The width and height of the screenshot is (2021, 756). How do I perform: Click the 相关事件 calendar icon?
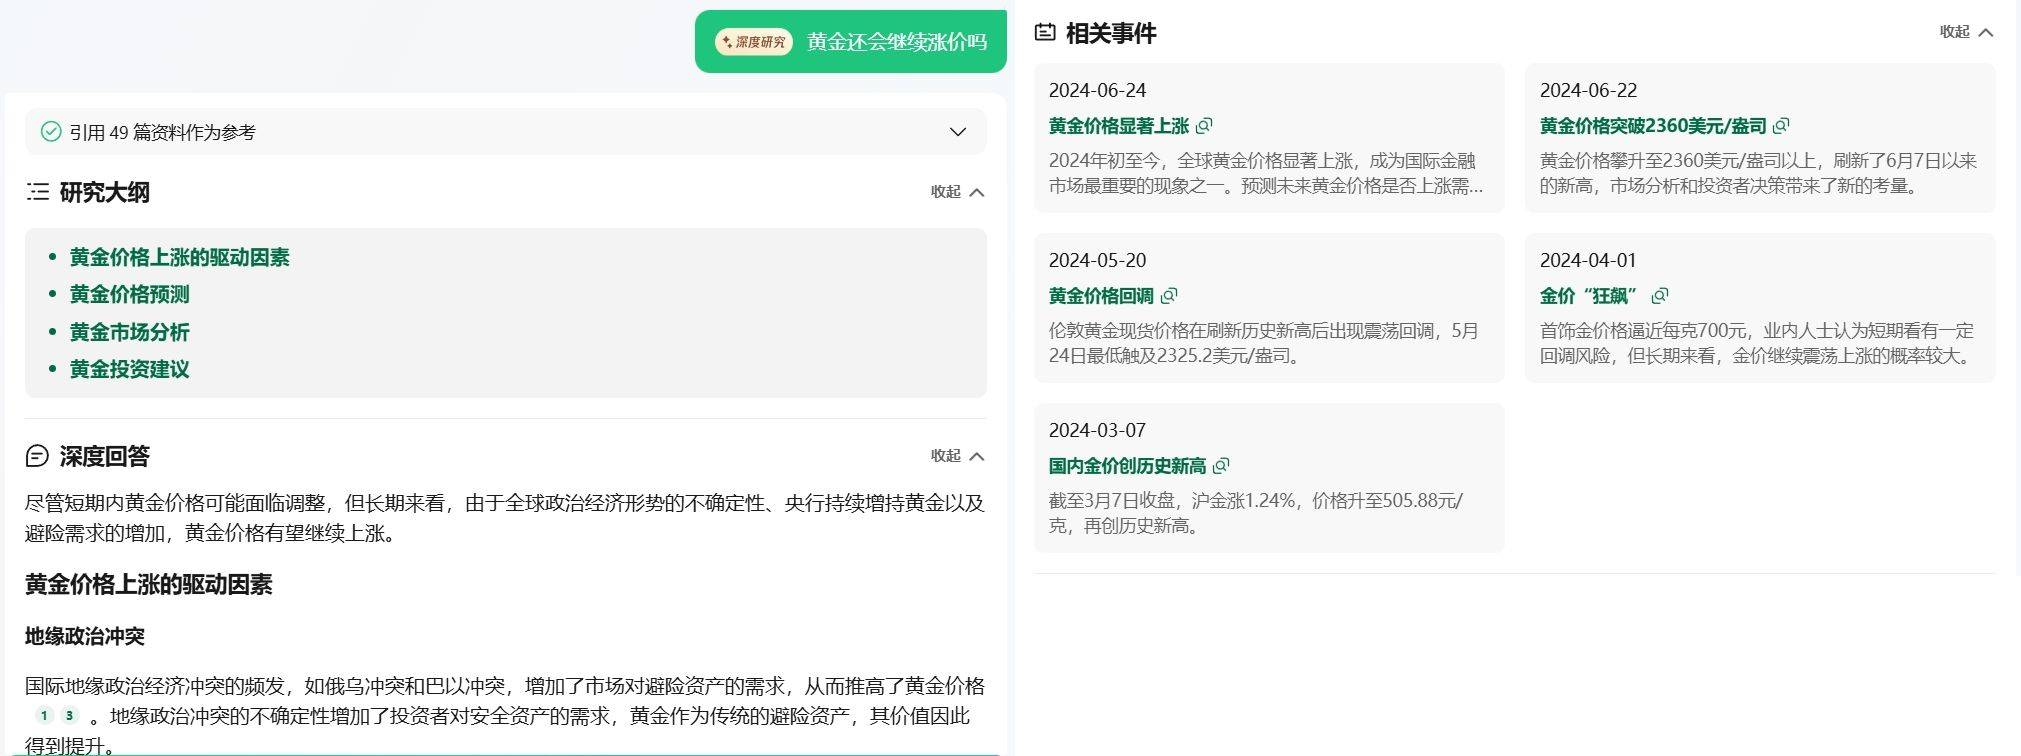click(x=1045, y=33)
